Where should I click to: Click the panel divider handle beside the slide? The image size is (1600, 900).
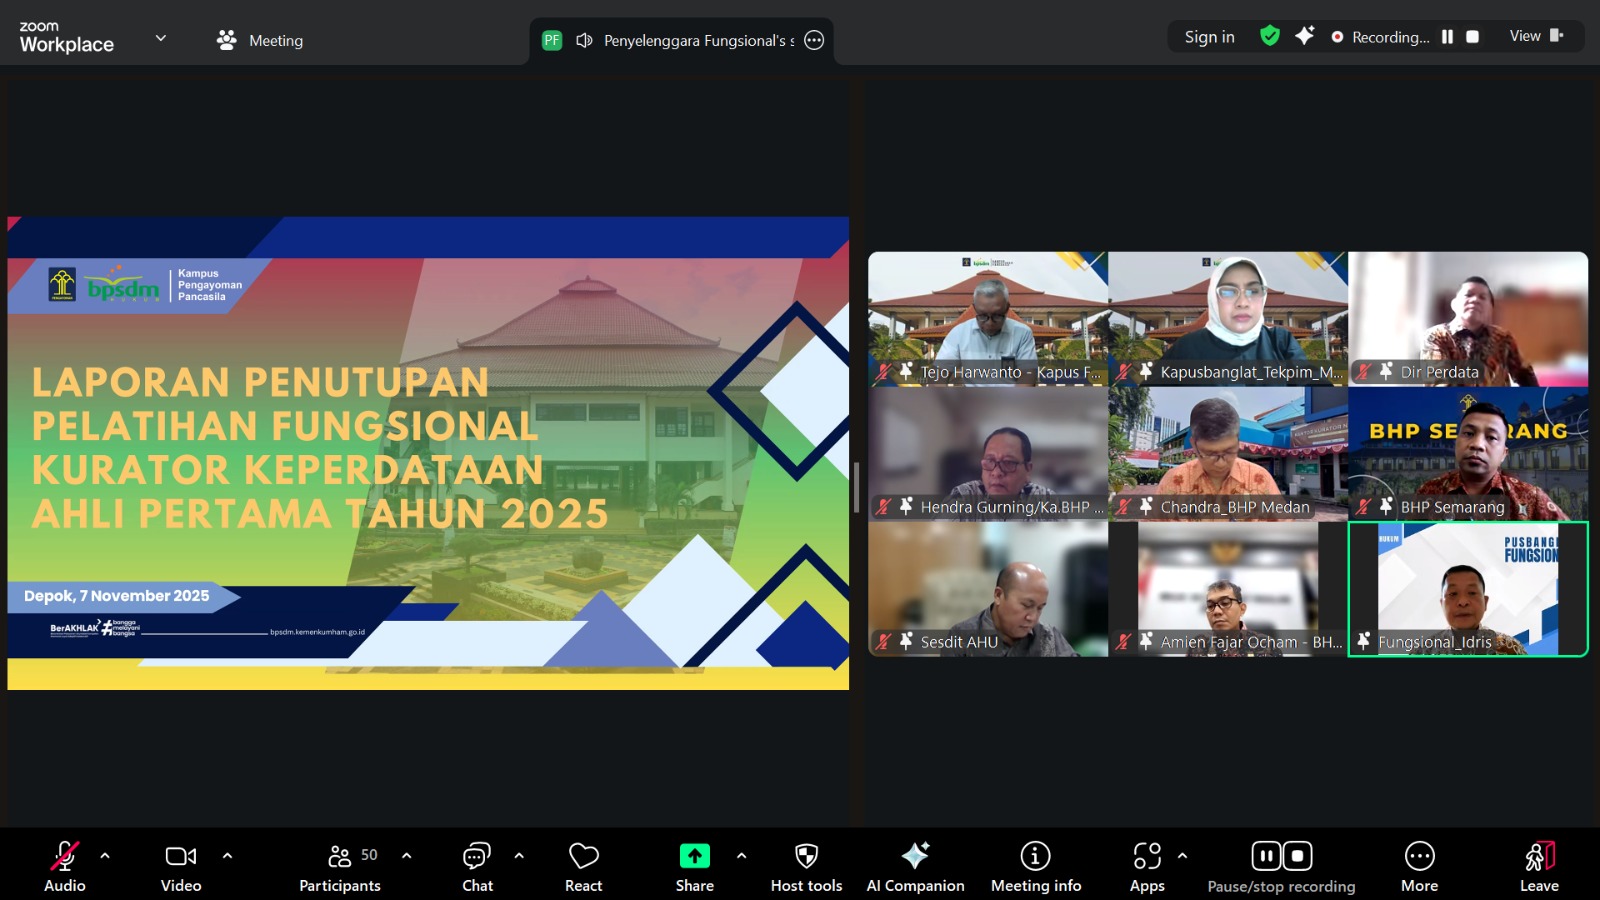[x=856, y=488]
